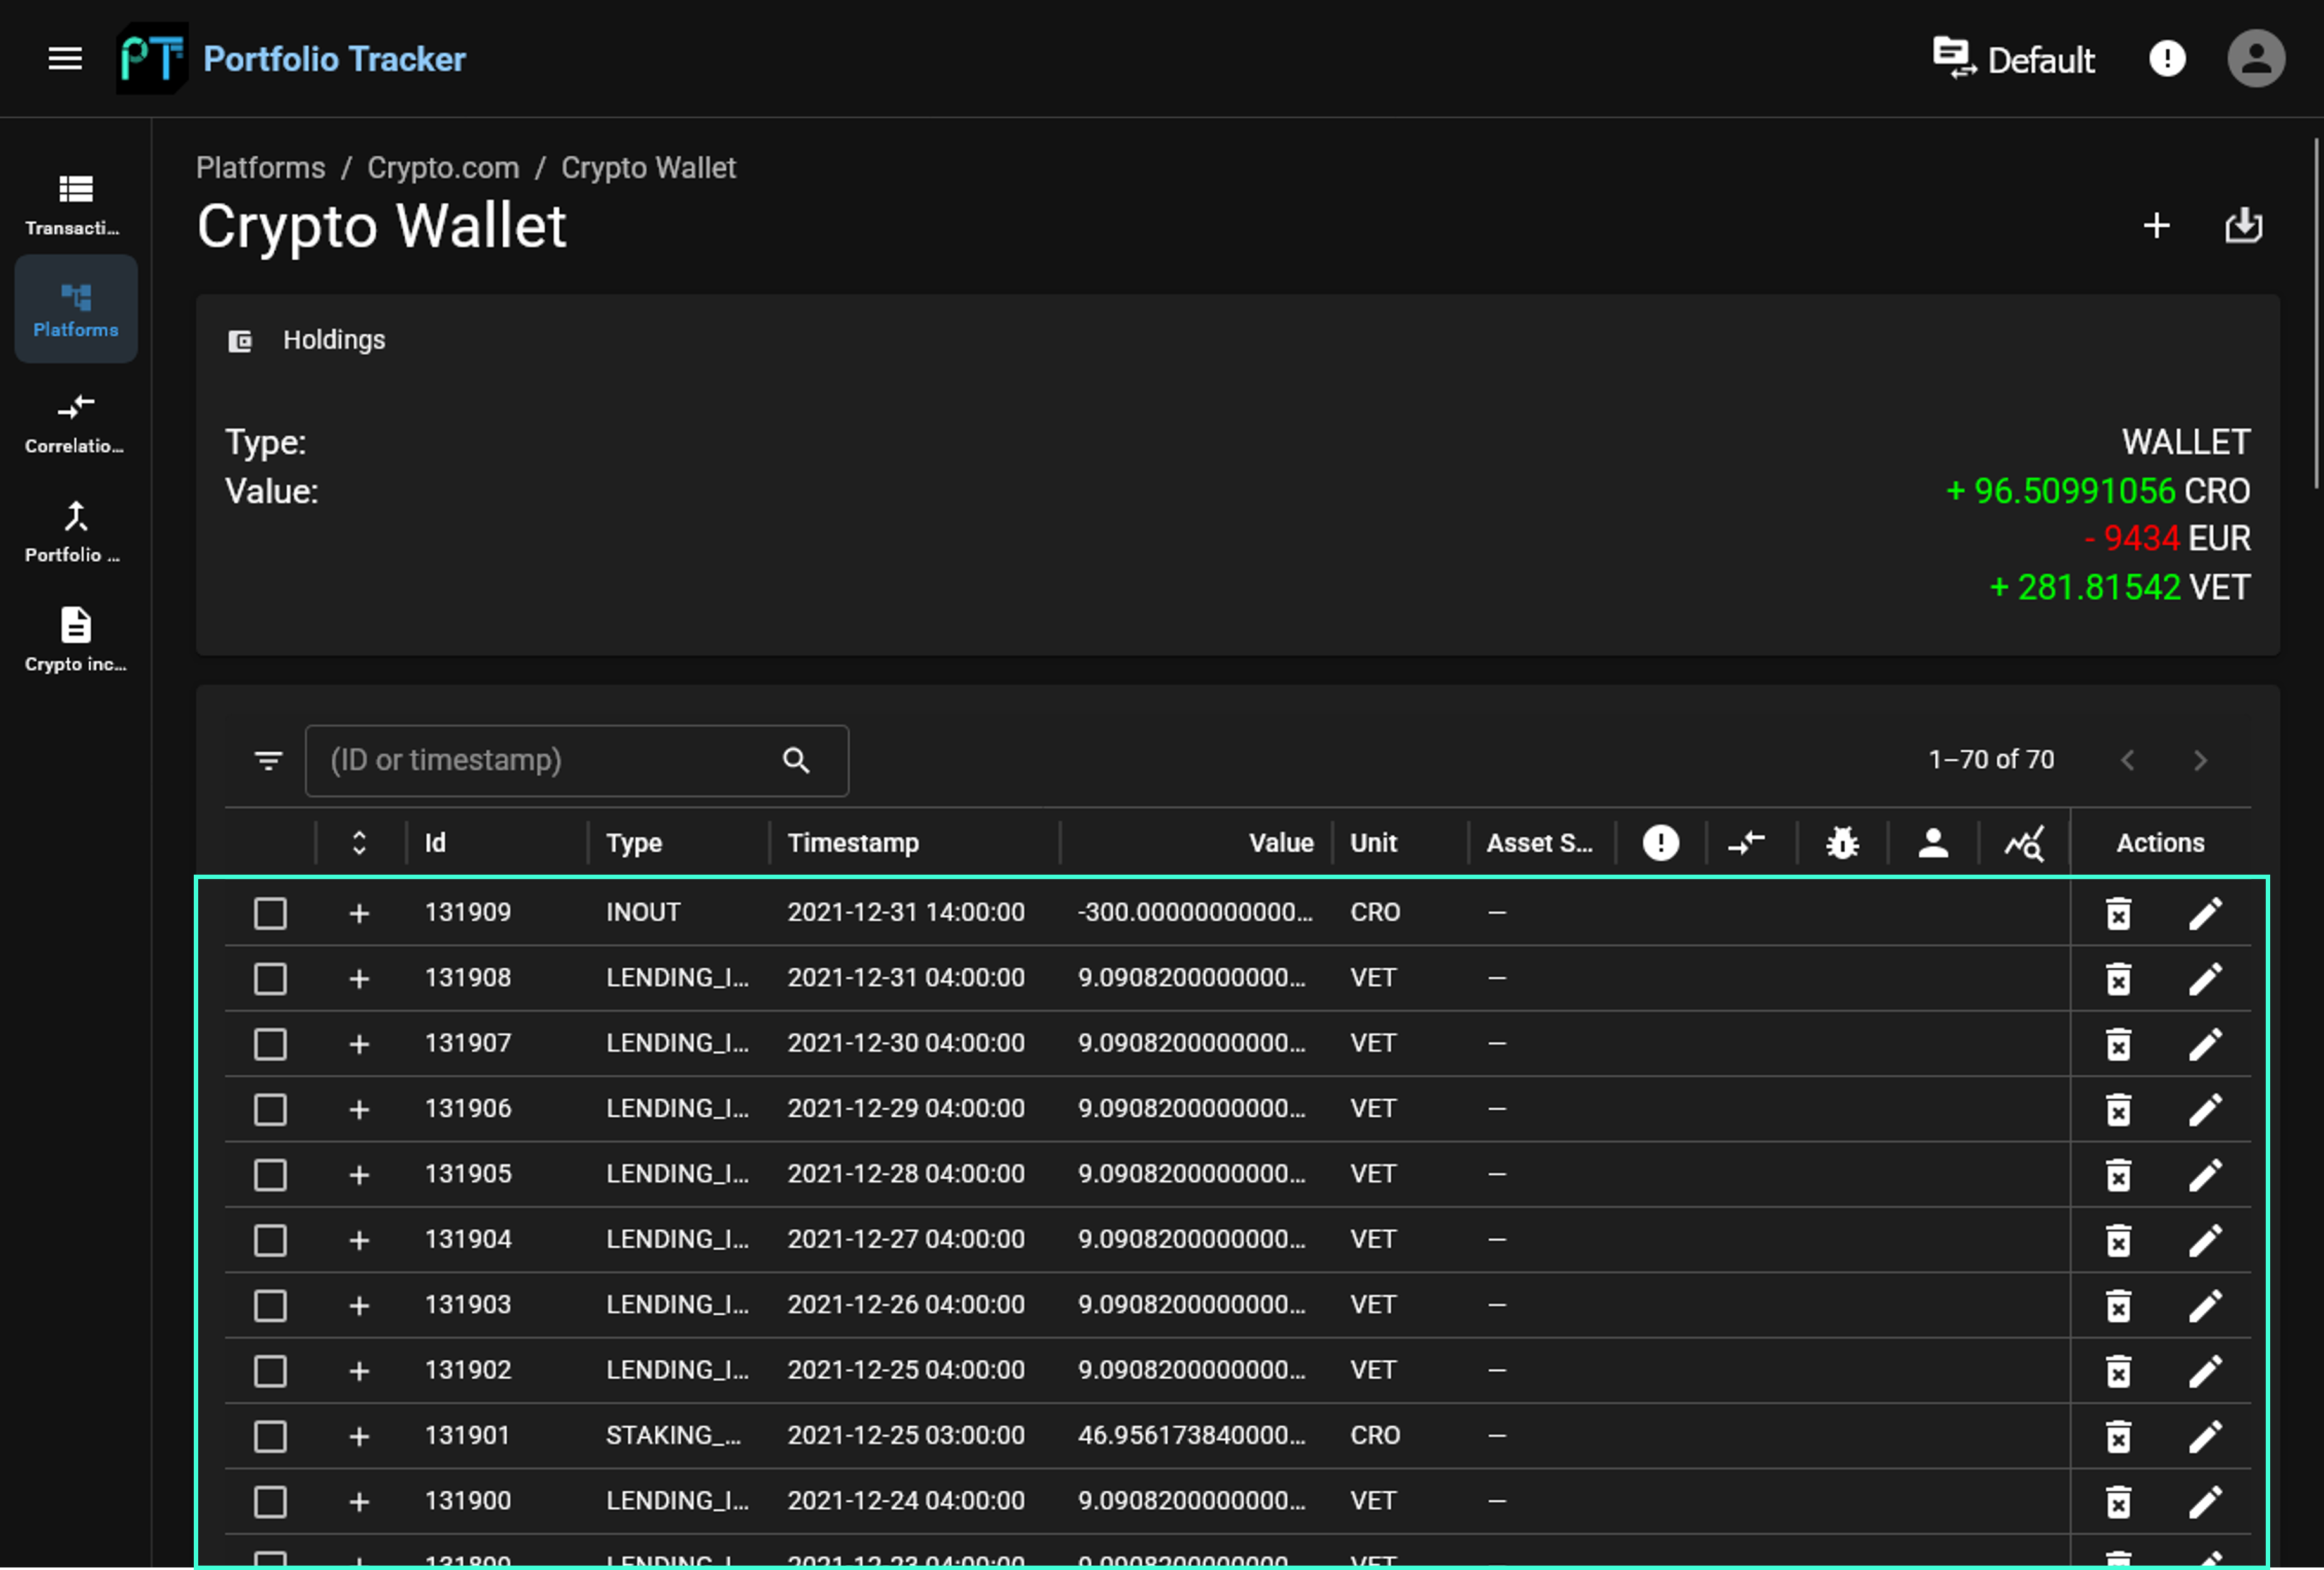2324x1570 pixels.
Task: Open the hamburger navigation menu
Action: pos(65,59)
